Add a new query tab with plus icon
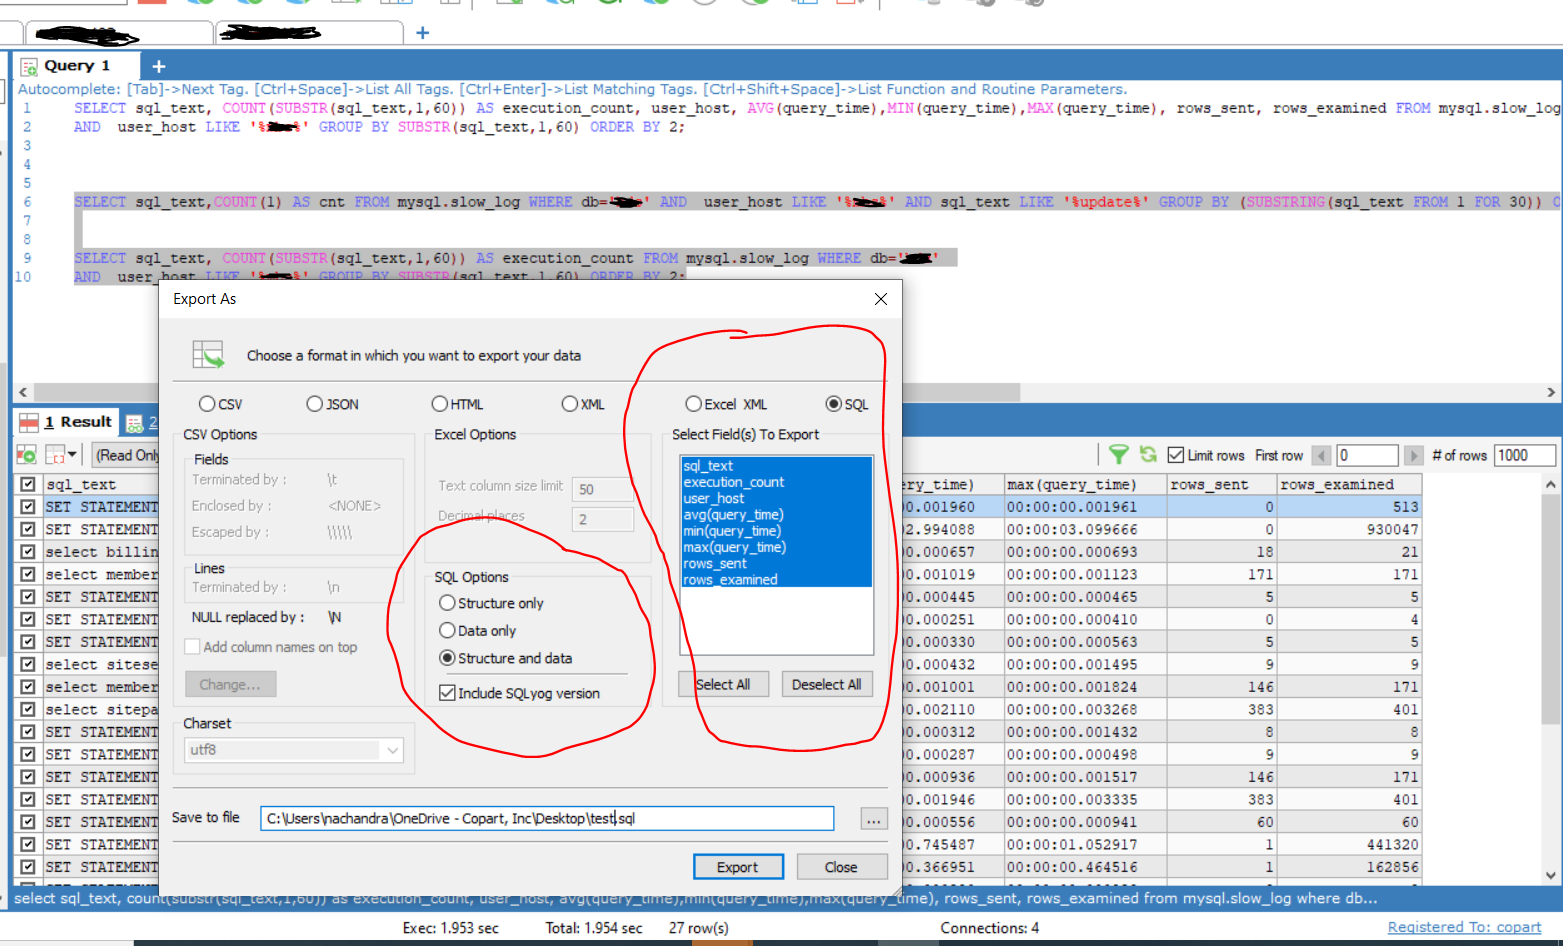 [x=158, y=66]
